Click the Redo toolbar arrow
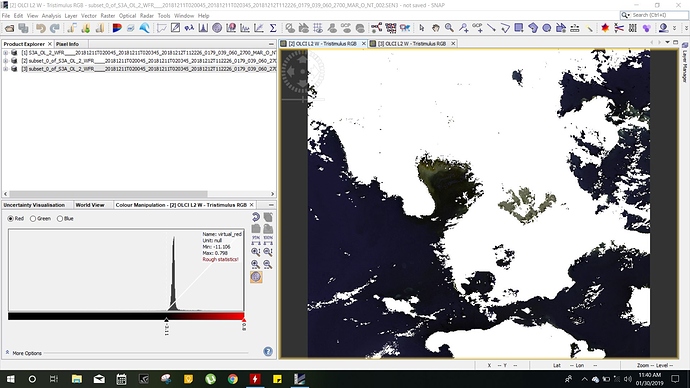The width and height of the screenshot is (690, 388). tap(55, 28)
